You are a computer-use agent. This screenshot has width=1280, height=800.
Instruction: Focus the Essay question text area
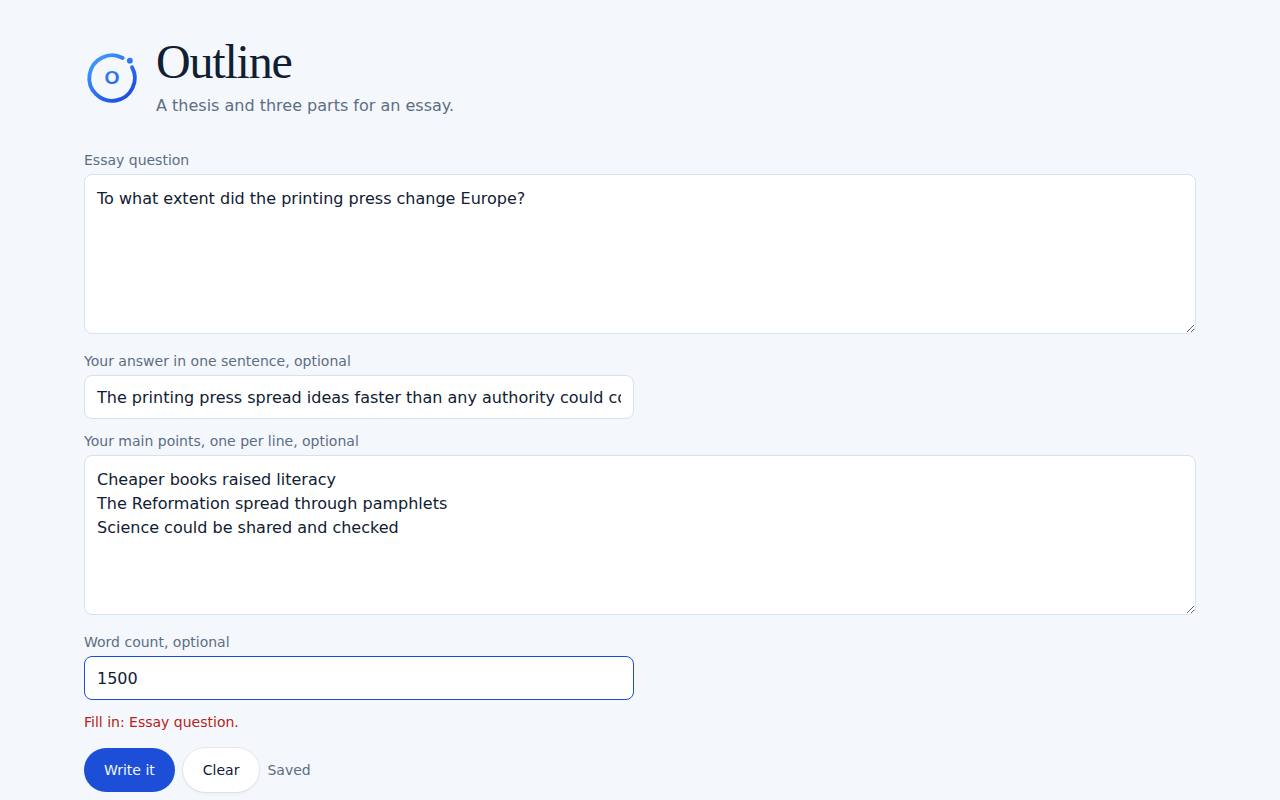point(640,254)
